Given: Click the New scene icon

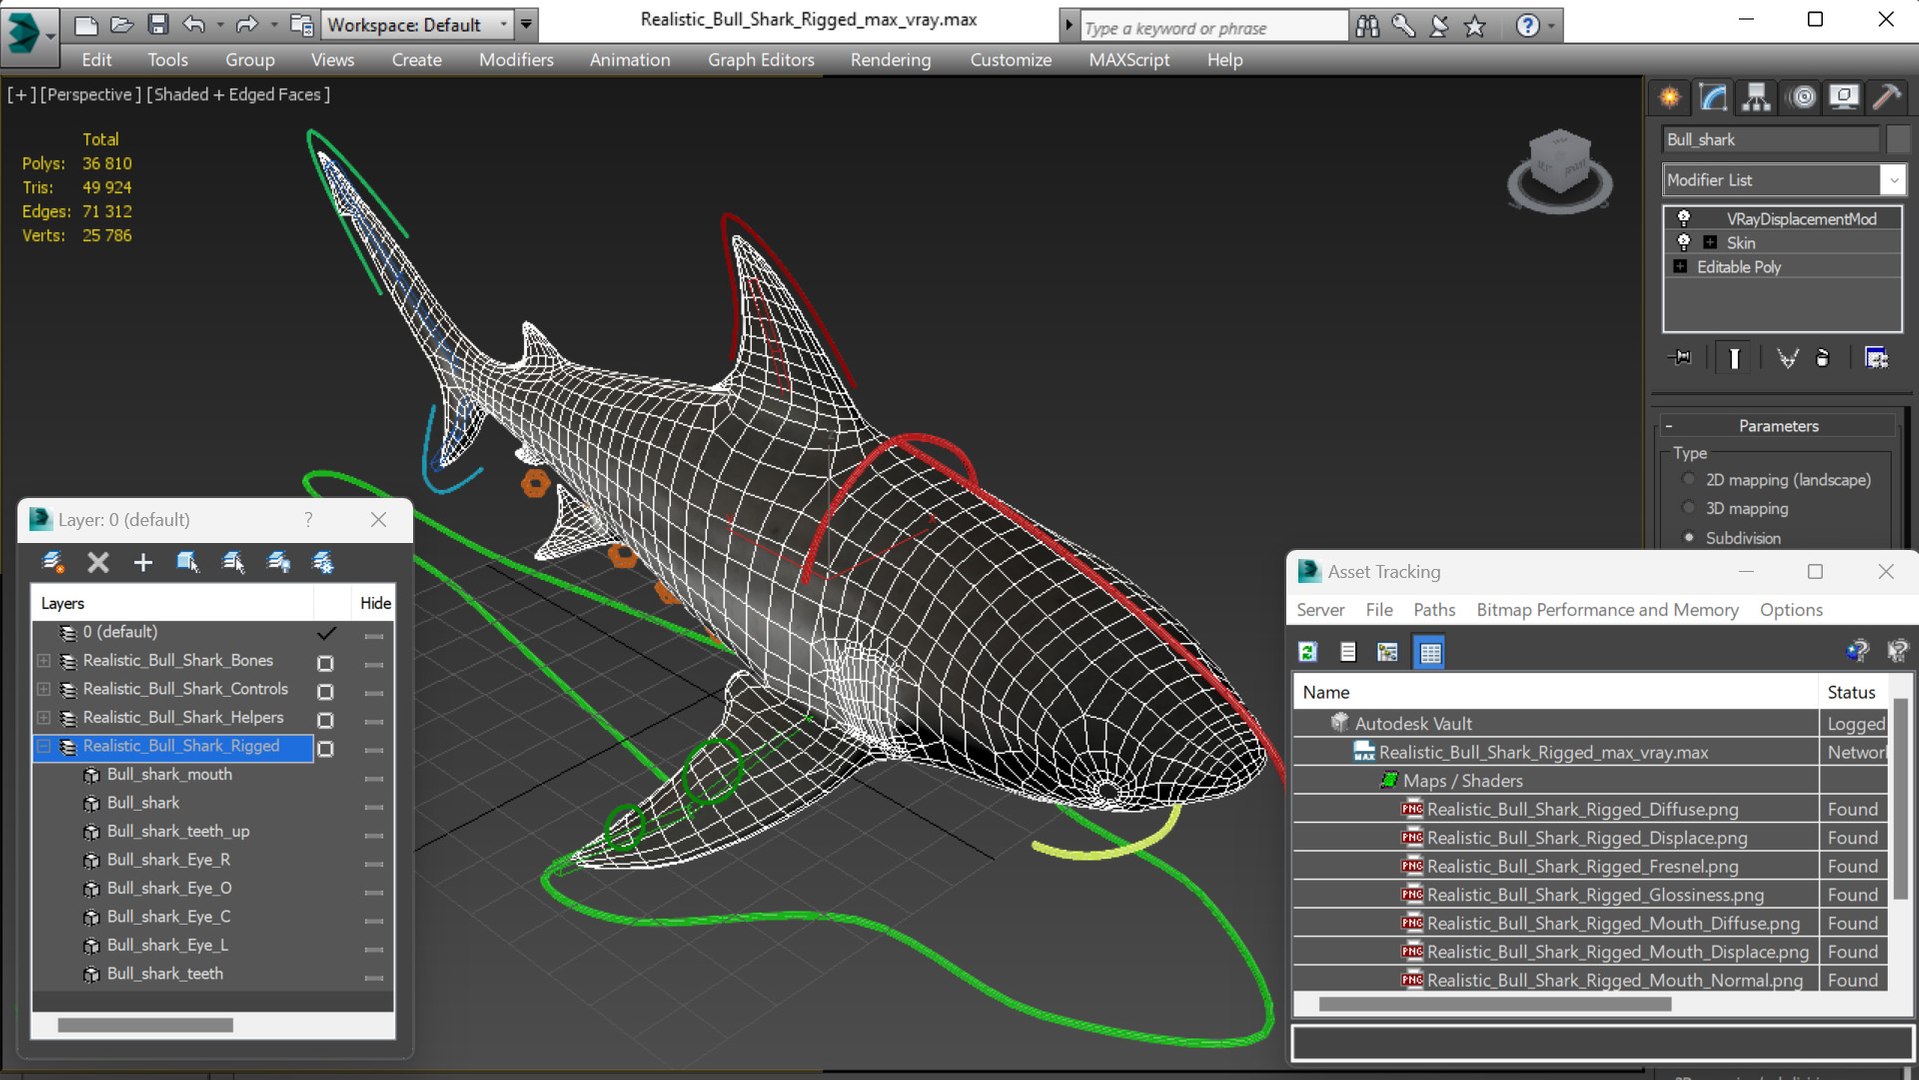Looking at the screenshot, I should point(86,24).
